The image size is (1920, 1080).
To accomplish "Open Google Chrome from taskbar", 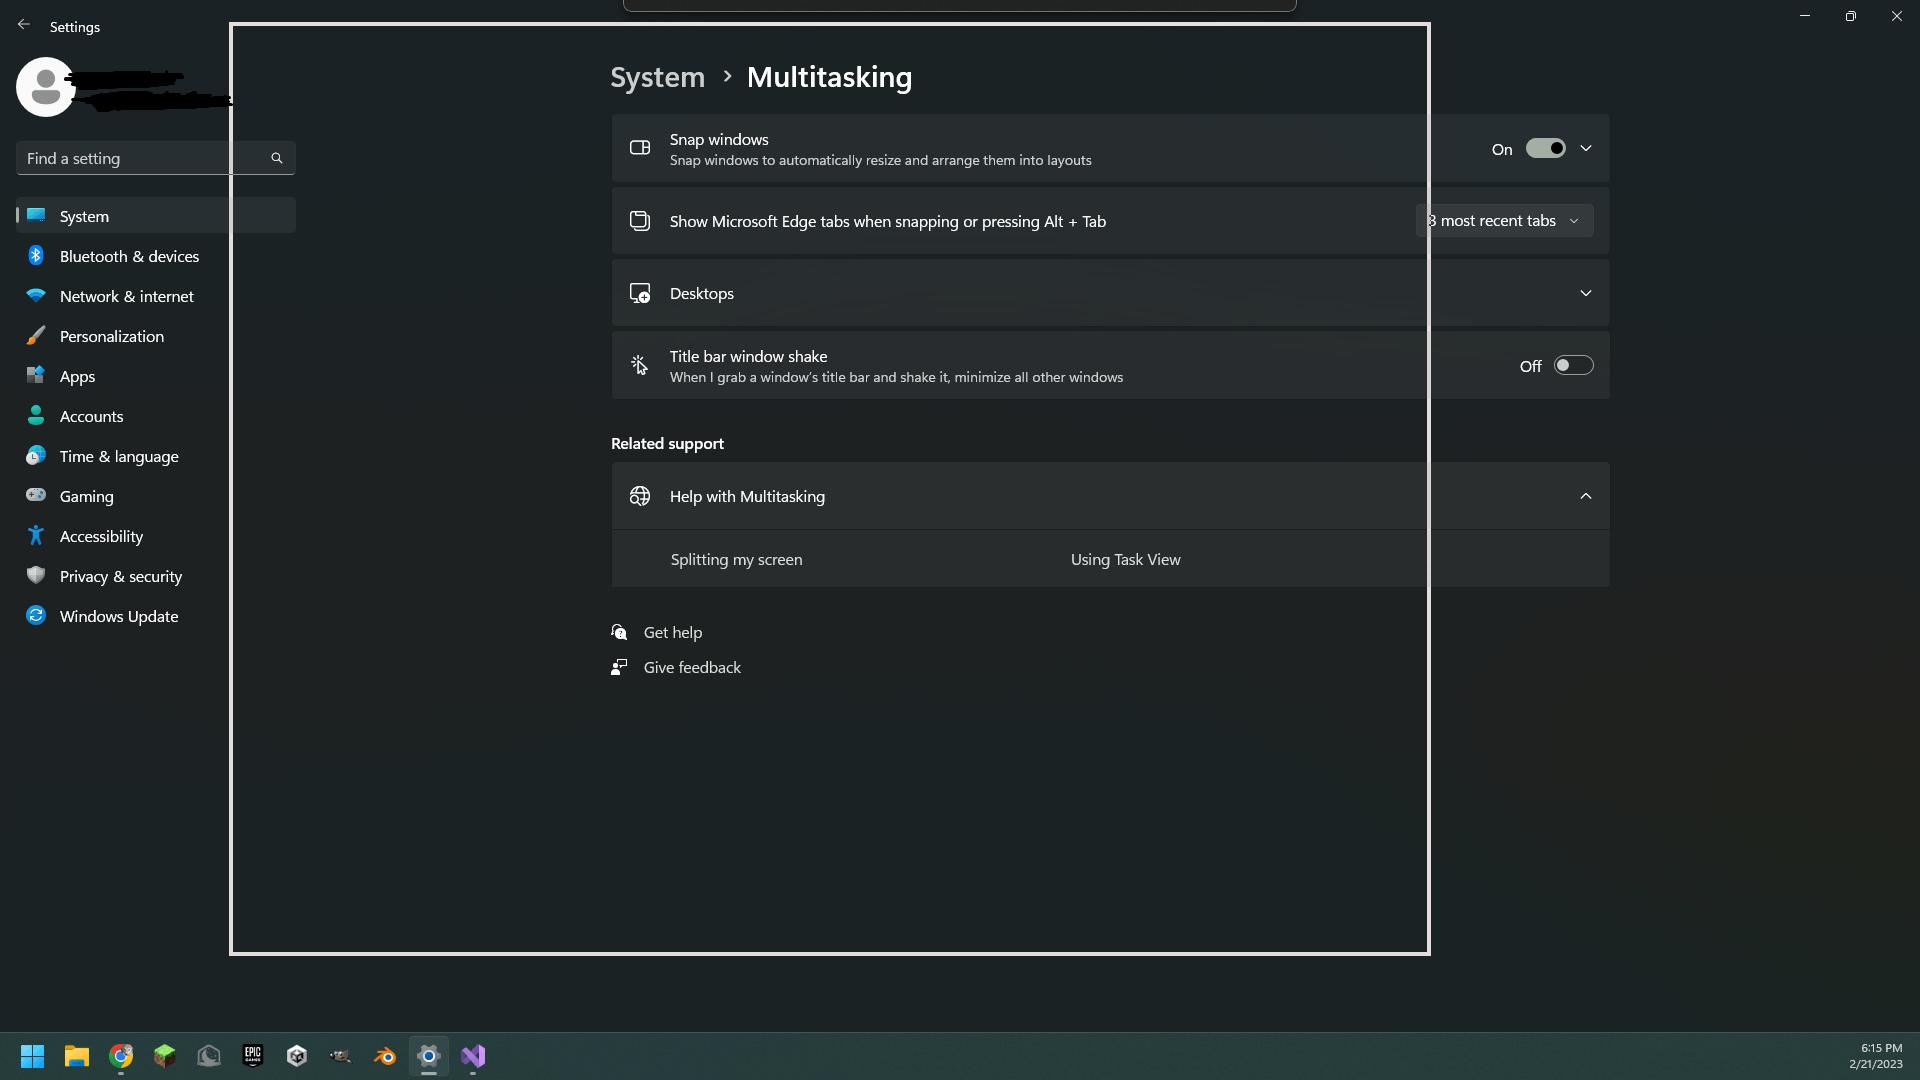I will pos(121,1056).
